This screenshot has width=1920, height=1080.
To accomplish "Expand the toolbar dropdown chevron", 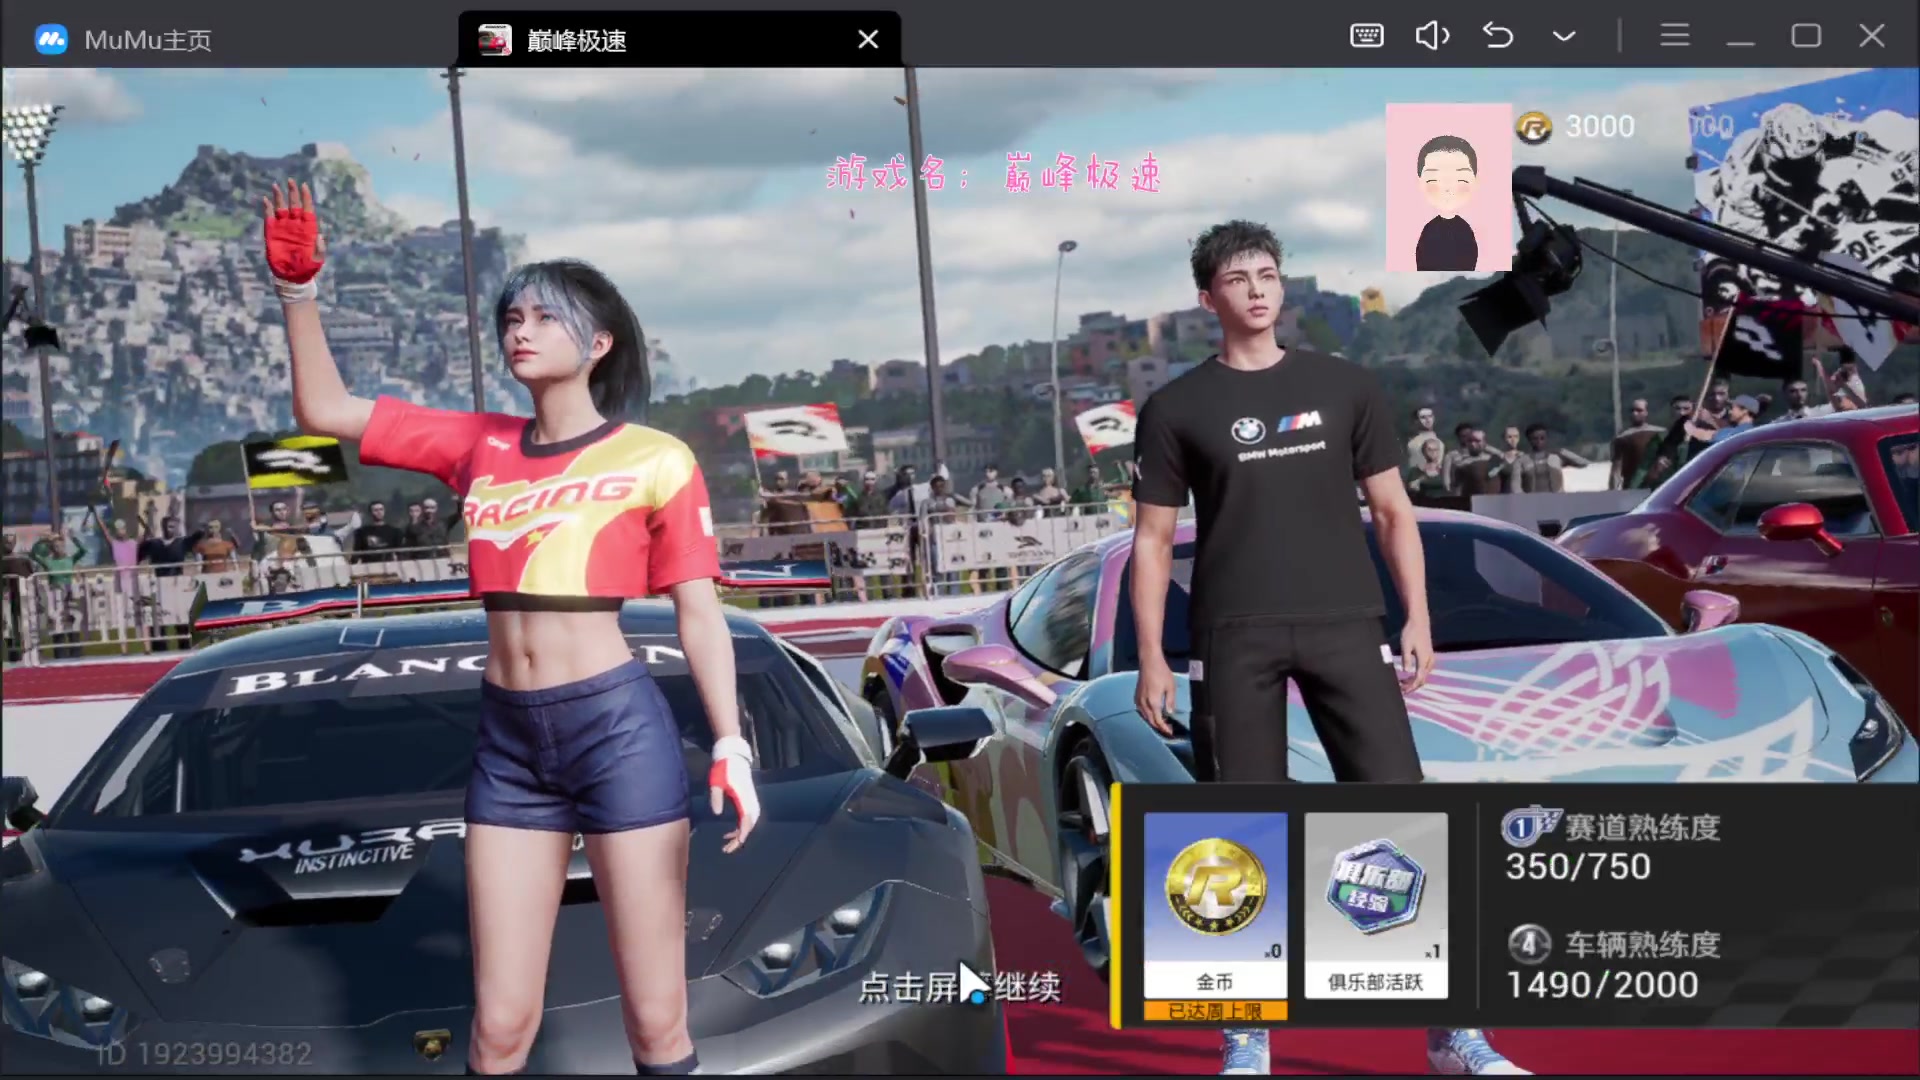I will click(1564, 37).
